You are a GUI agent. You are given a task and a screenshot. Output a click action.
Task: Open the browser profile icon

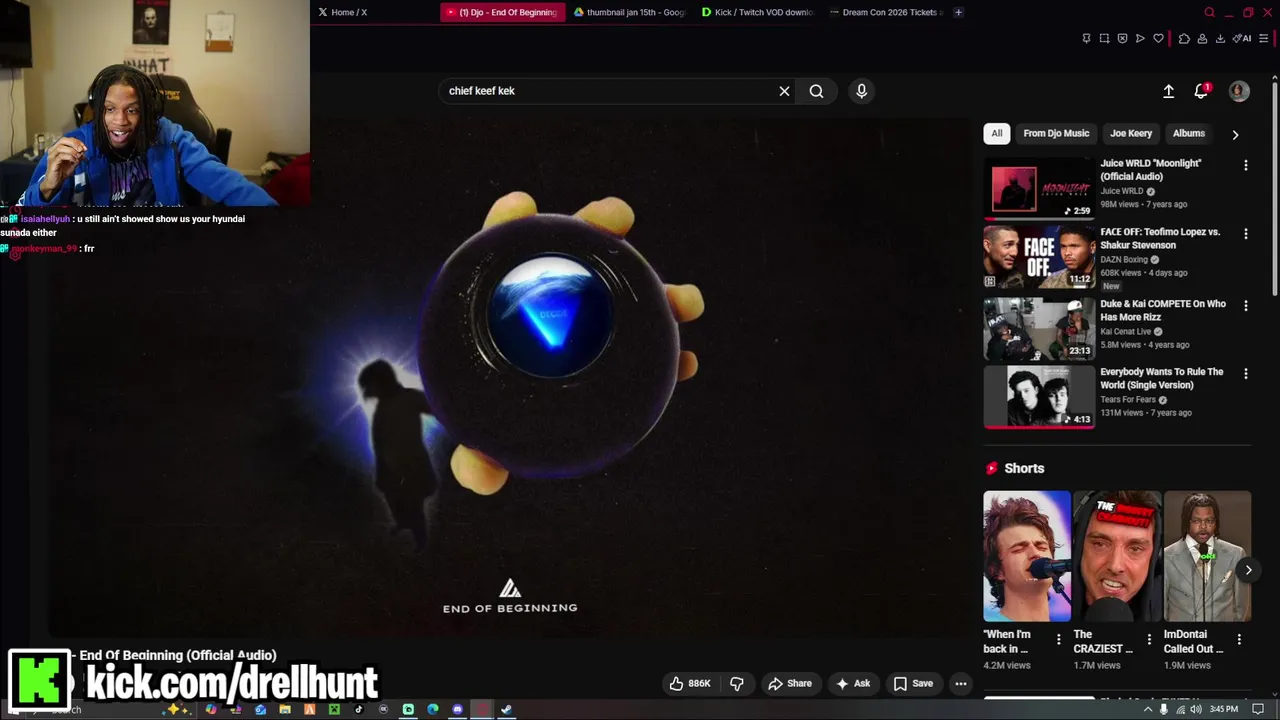(x=1202, y=39)
